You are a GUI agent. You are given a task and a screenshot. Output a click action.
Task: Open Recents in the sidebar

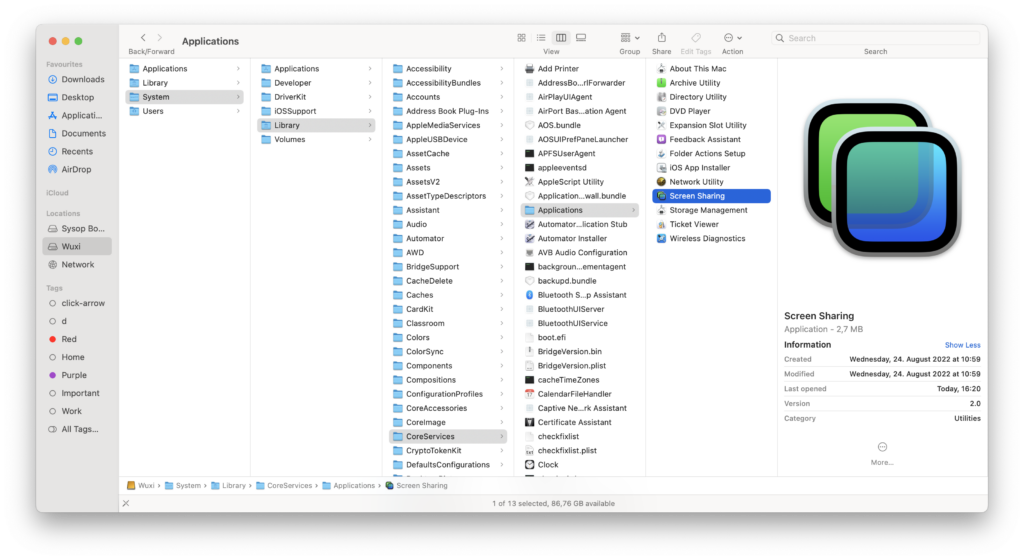77,151
